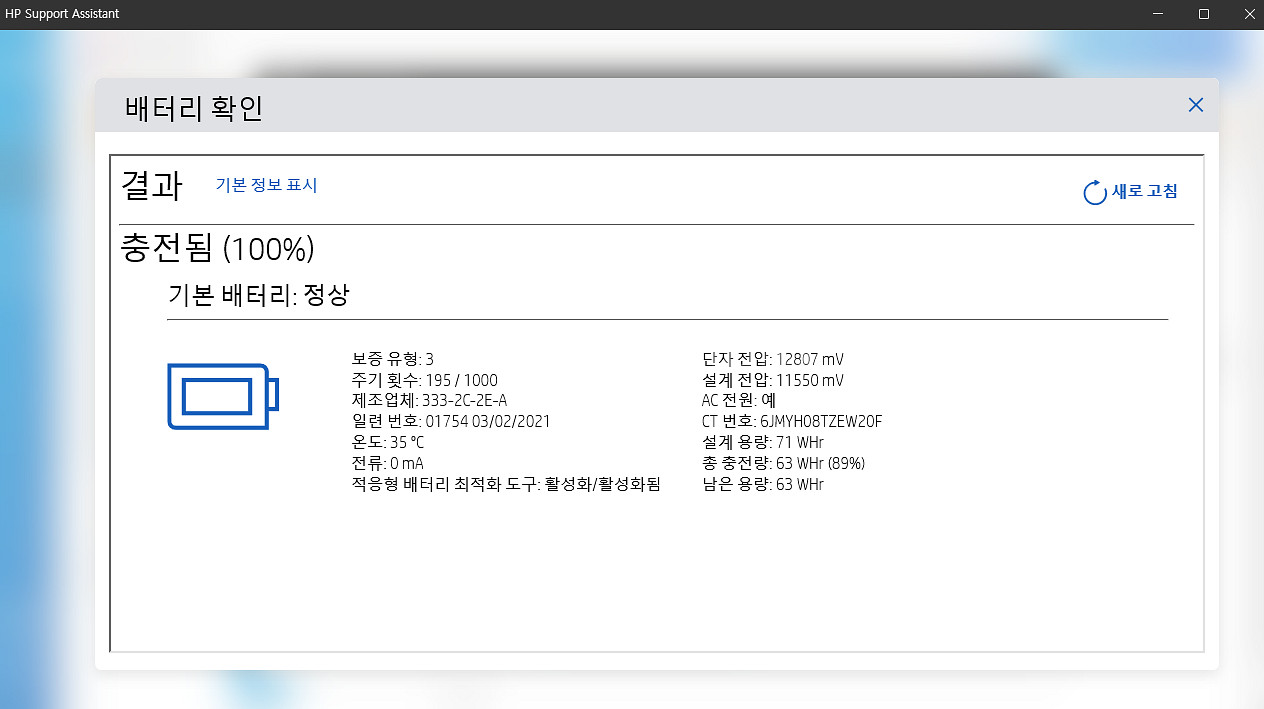Select the 보증 유형: 3 line
The image size is (1264, 709).
[x=393, y=359]
